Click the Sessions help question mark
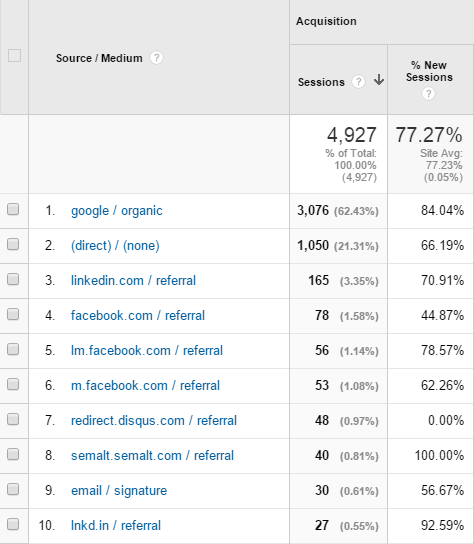474x544 pixels. point(358,82)
